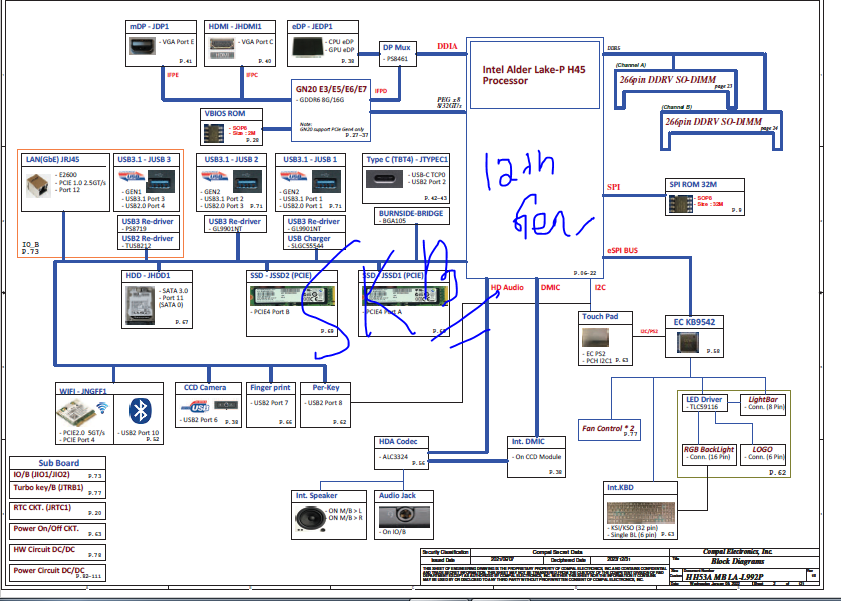Click the mDP port image in the JDP1 block
Image resolution: width=841 pixels, height=601 pixels.
(x=142, y=46)
